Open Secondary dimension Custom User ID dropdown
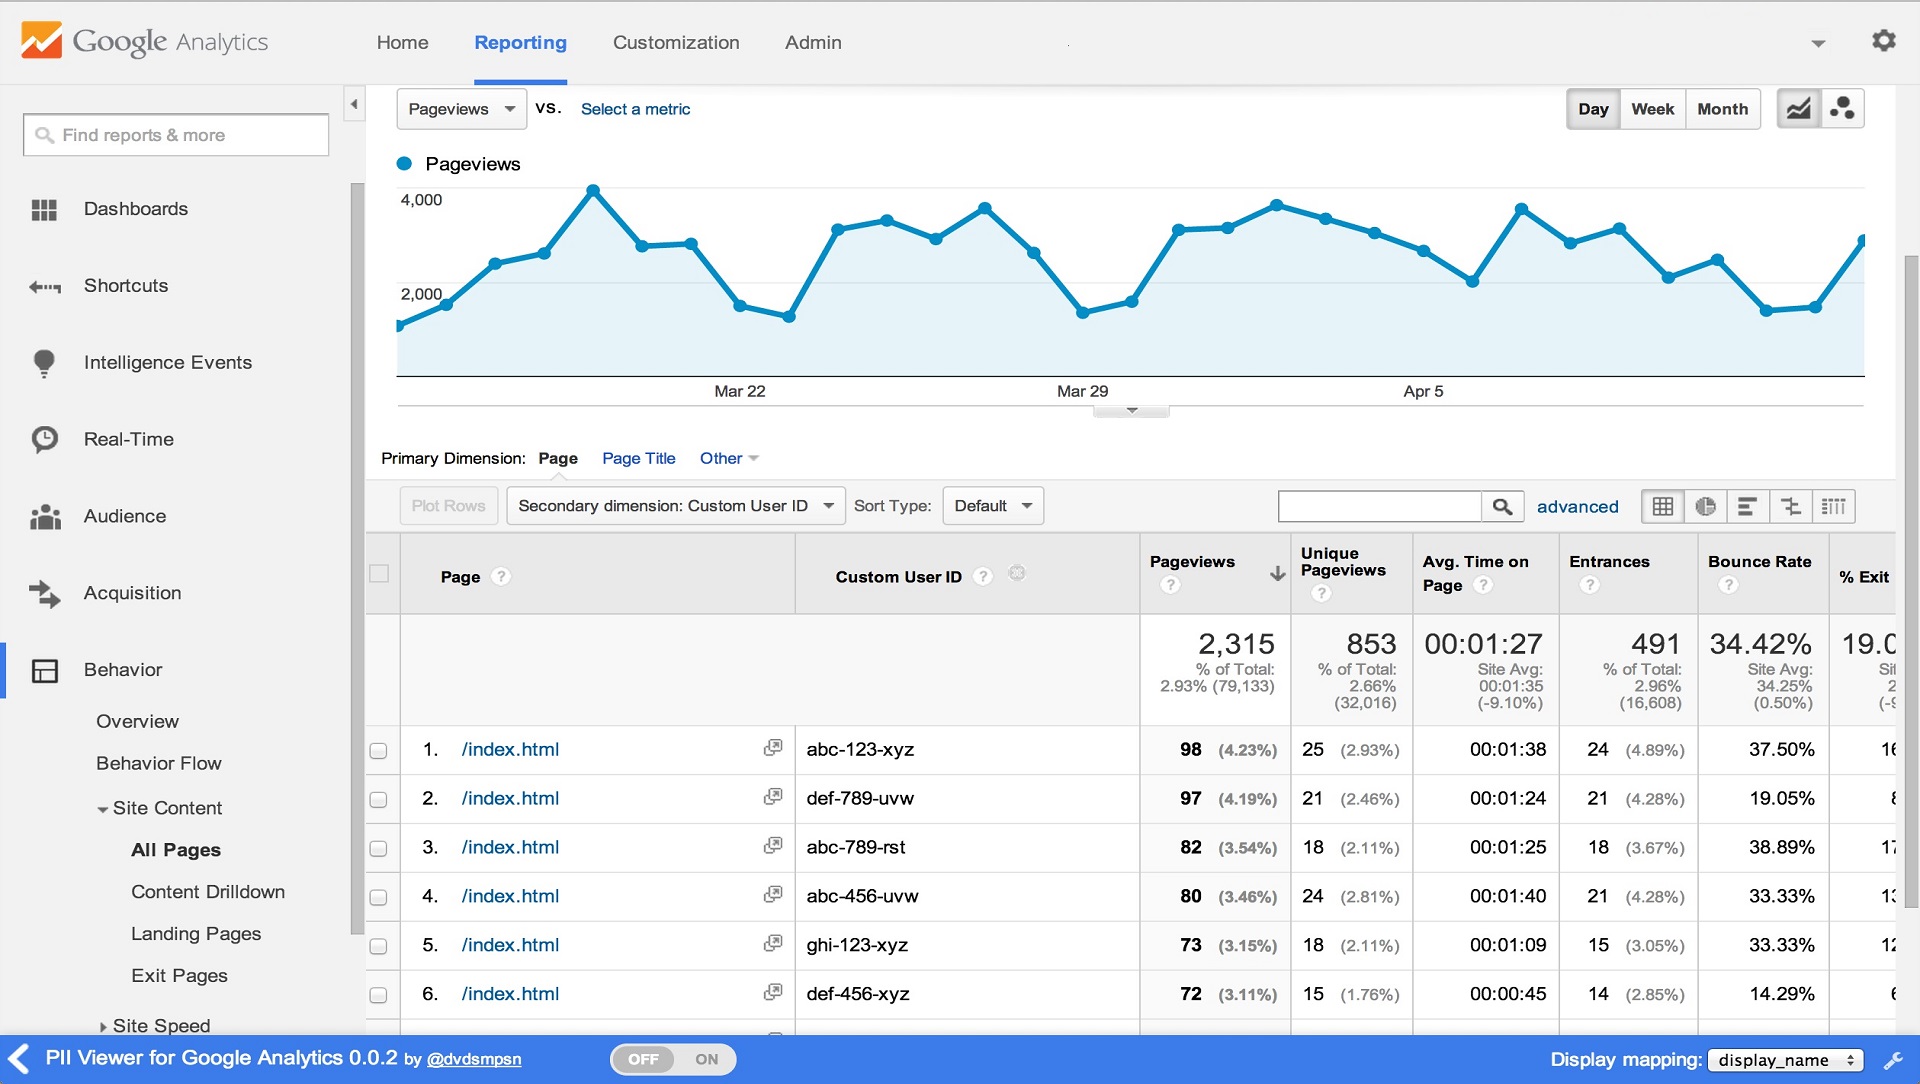Screen dimensions: 1920x1084 (675, 506)
